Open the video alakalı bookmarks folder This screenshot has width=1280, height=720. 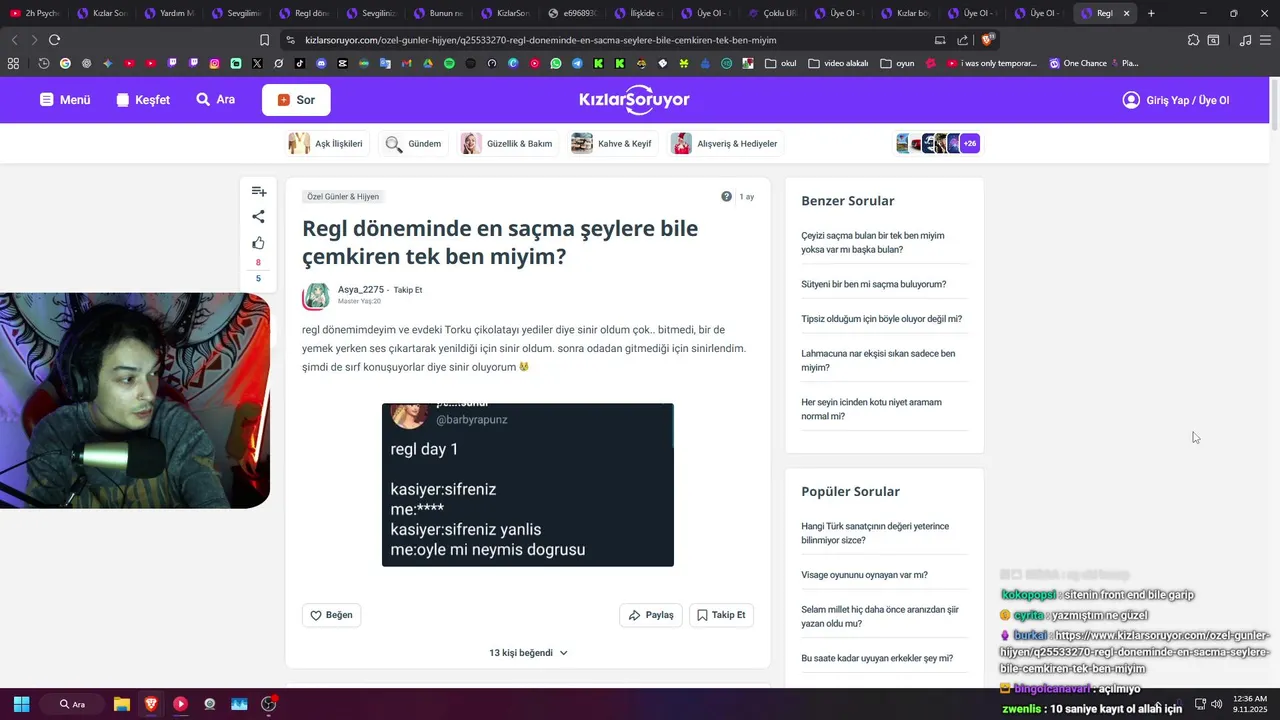(x=838, y=63)
